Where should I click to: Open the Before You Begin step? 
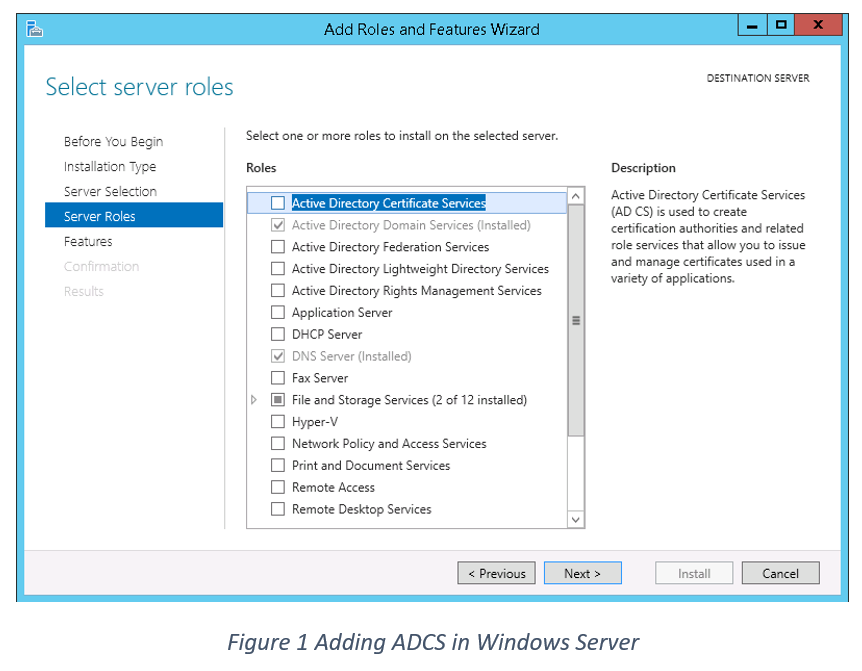(x=113, y=142)
